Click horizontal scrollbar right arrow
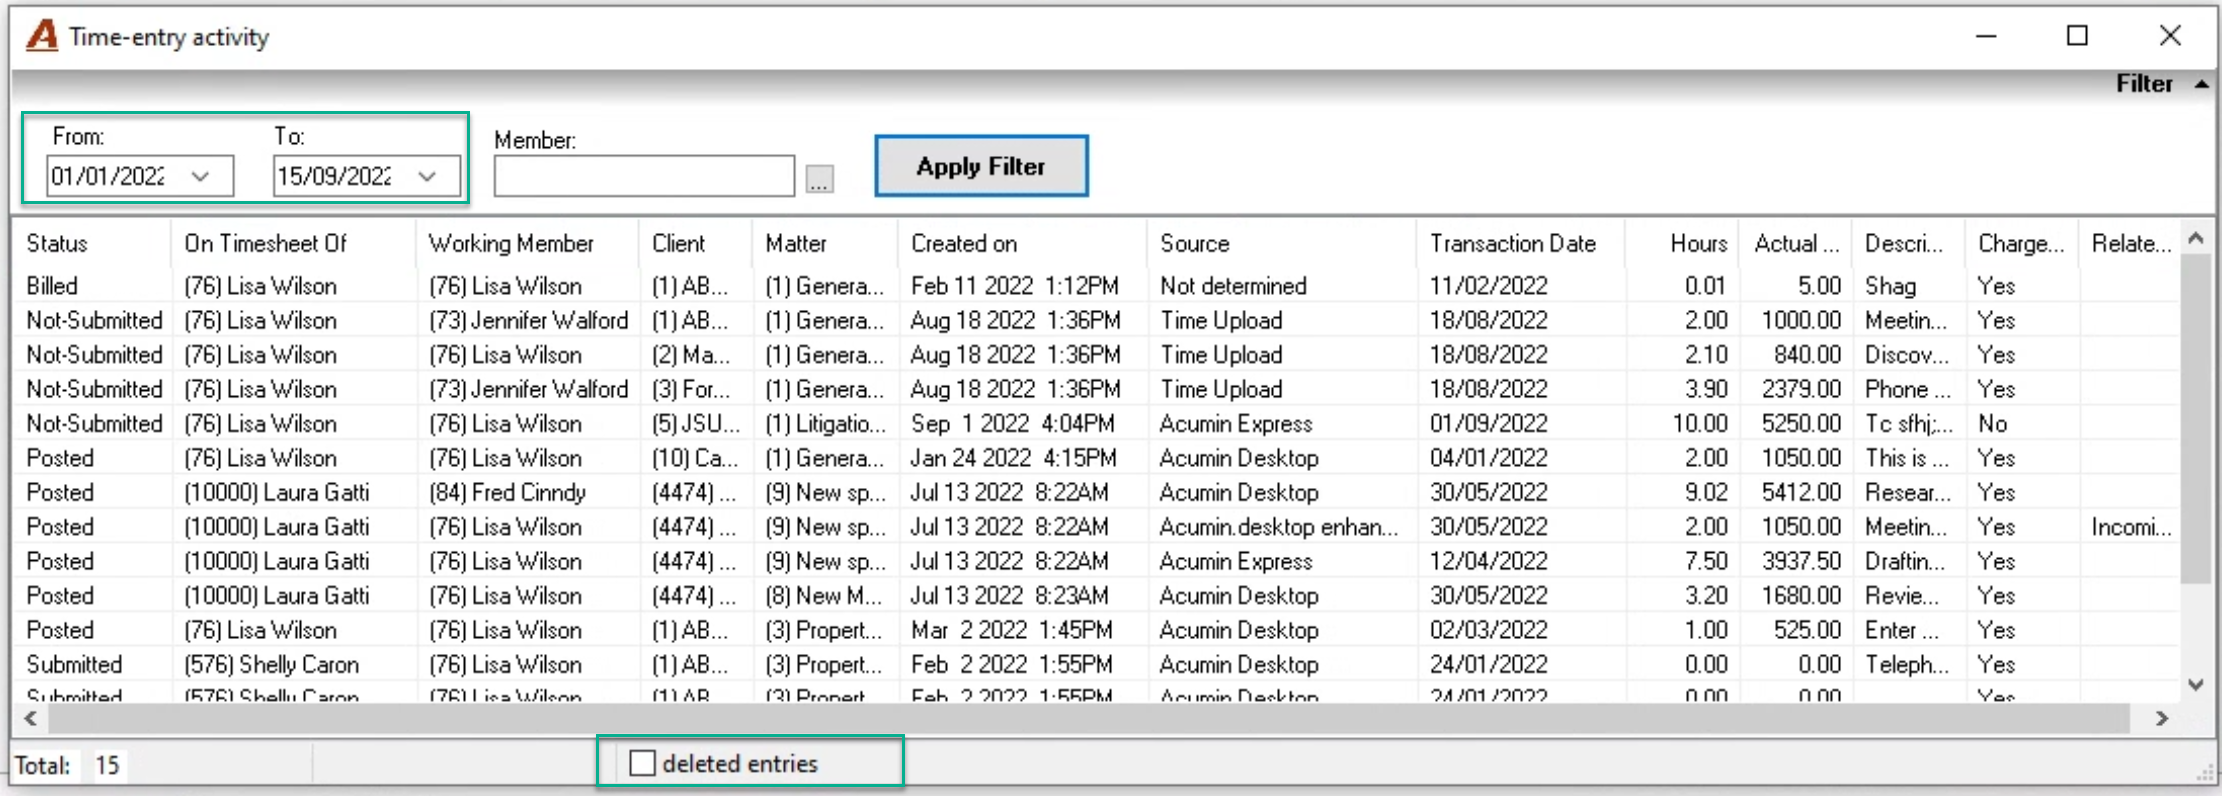 point(2162,718)
